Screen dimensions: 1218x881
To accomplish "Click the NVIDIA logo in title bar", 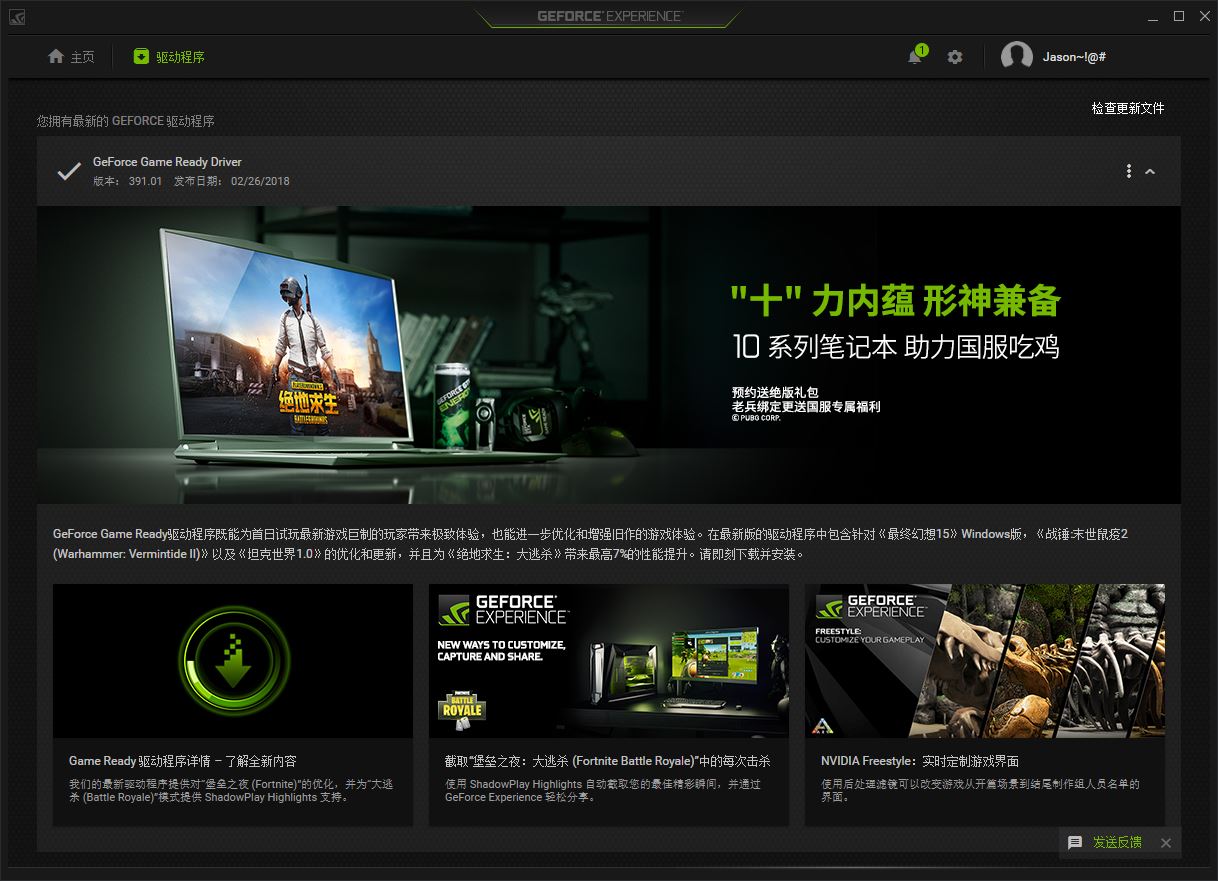I will [x=17, y=17].
